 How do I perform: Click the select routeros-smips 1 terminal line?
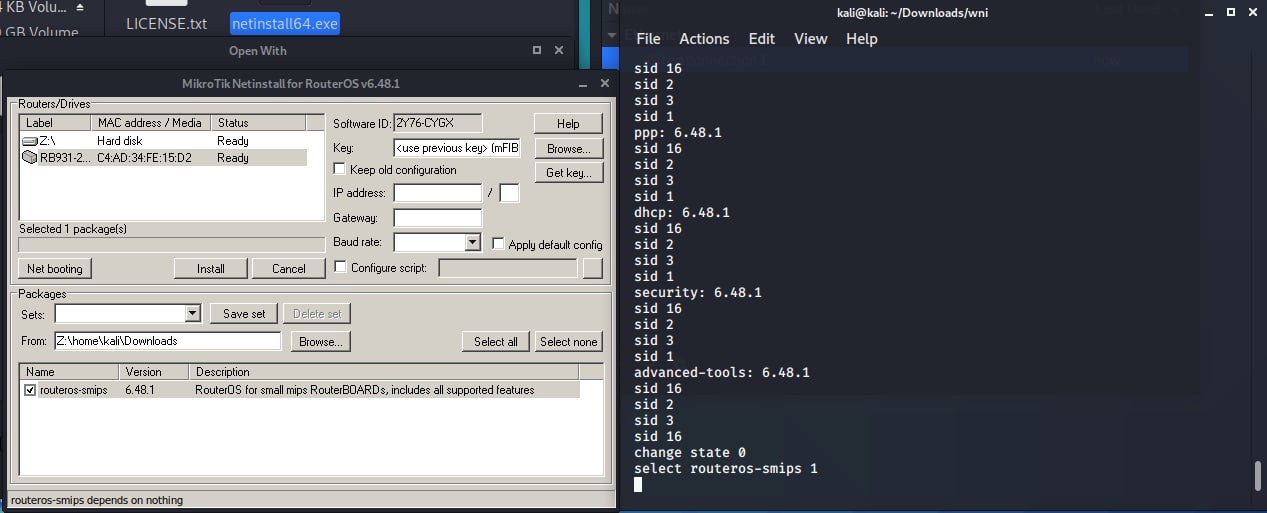(x=726, y=468)
